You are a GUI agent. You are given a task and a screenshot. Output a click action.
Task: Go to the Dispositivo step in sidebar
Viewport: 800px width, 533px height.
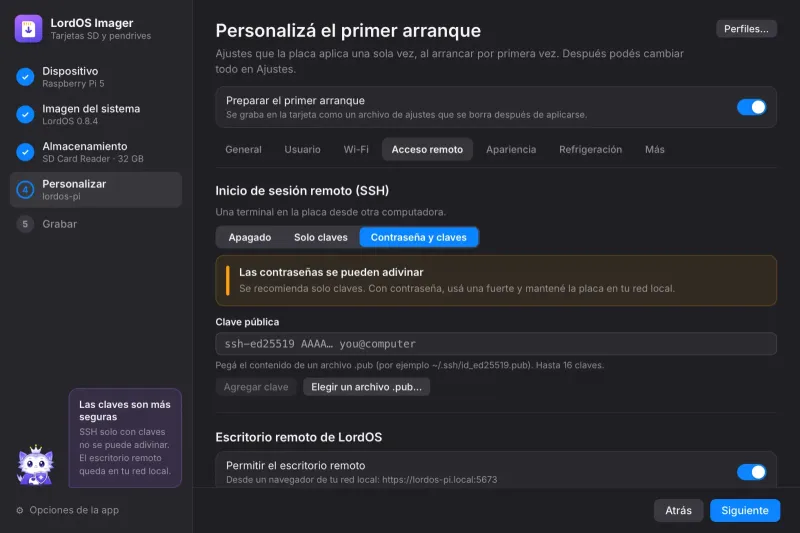(96, 77)
